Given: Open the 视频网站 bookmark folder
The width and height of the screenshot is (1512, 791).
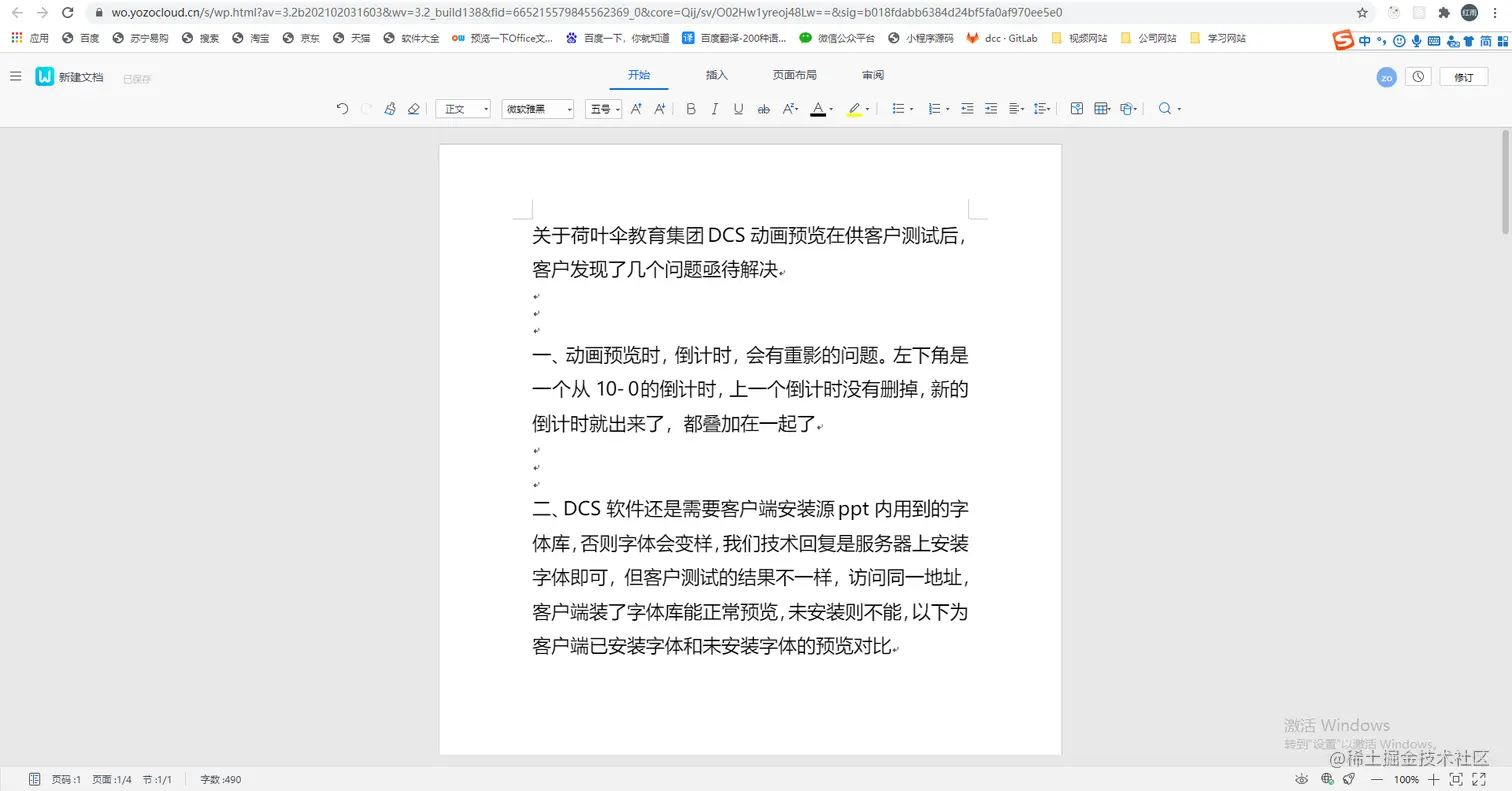Looking at the screenshot, I should pyautogui.click(x=1079, y=38).
